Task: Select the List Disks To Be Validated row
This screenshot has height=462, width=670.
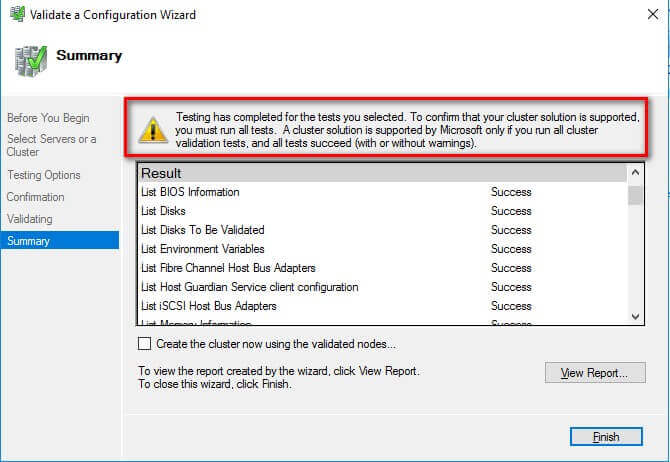Action: (382, 230)
